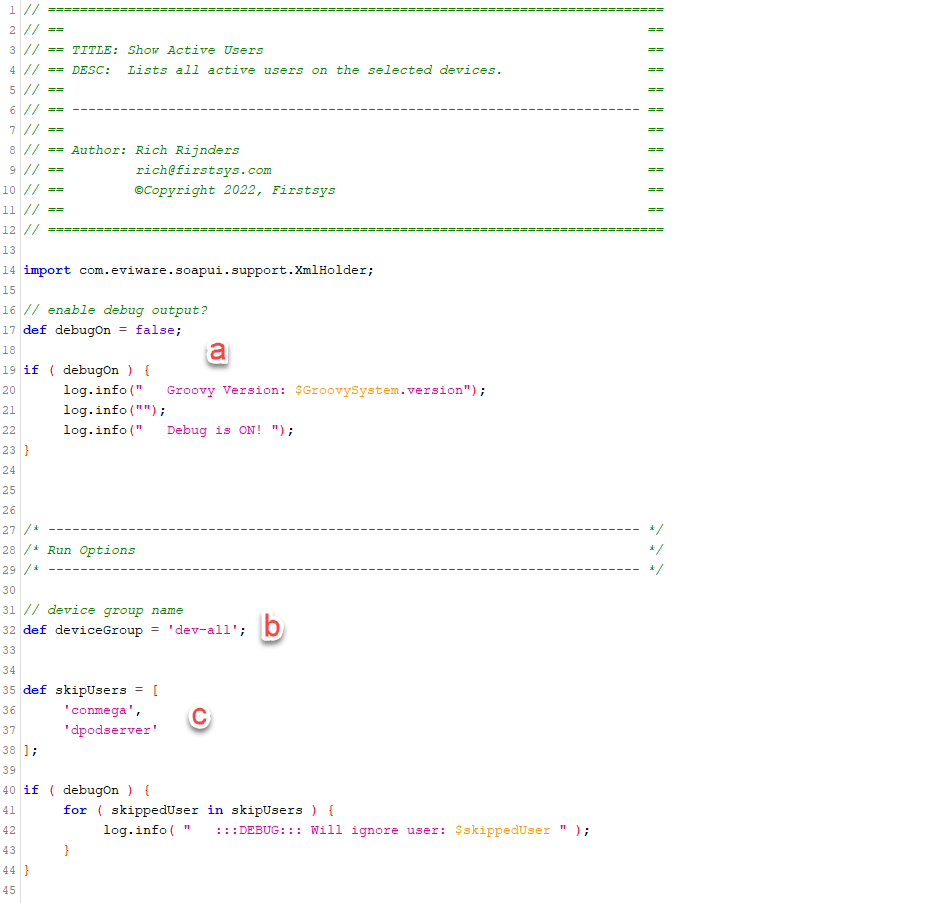Click the red annotation marker 'c'
Screen dimensions: 927x903
coord(200,716)
